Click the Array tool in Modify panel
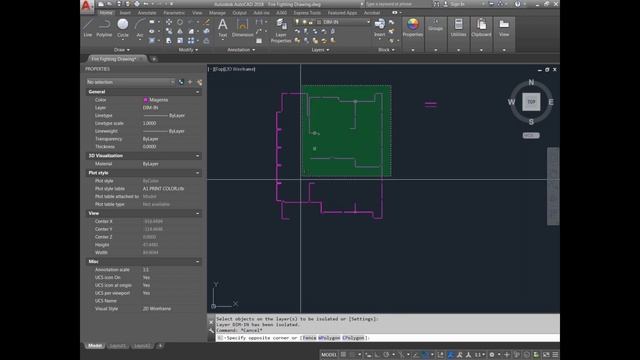 coord(191,40)
